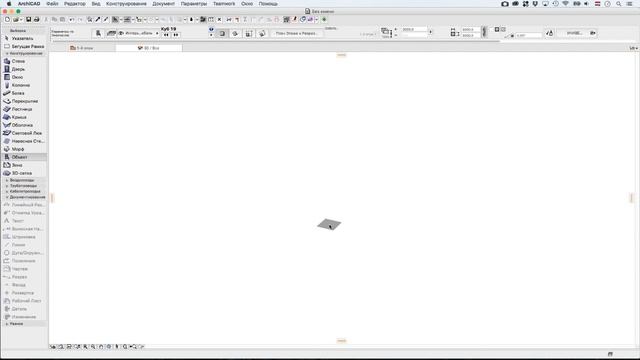Open the layer dropdown Интерьер_объекты
This screenshot has width=640, height=360.
point(139,33)
